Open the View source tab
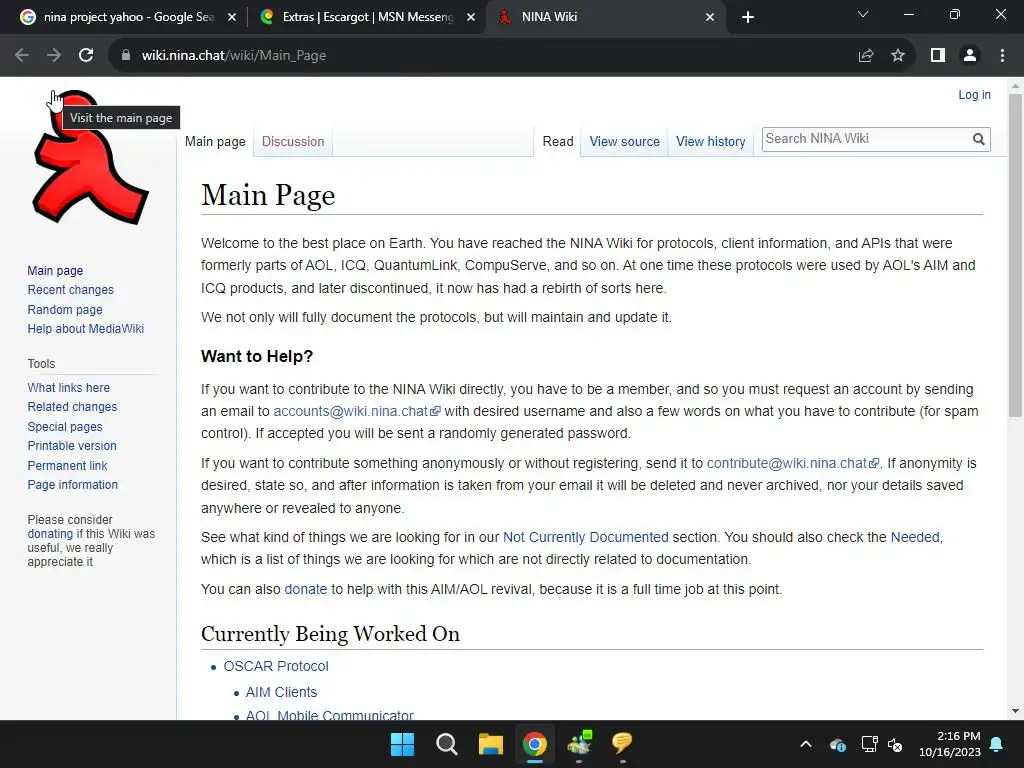Image resolution: width=1024 pixels, height=768 pixels. (624, 142)
